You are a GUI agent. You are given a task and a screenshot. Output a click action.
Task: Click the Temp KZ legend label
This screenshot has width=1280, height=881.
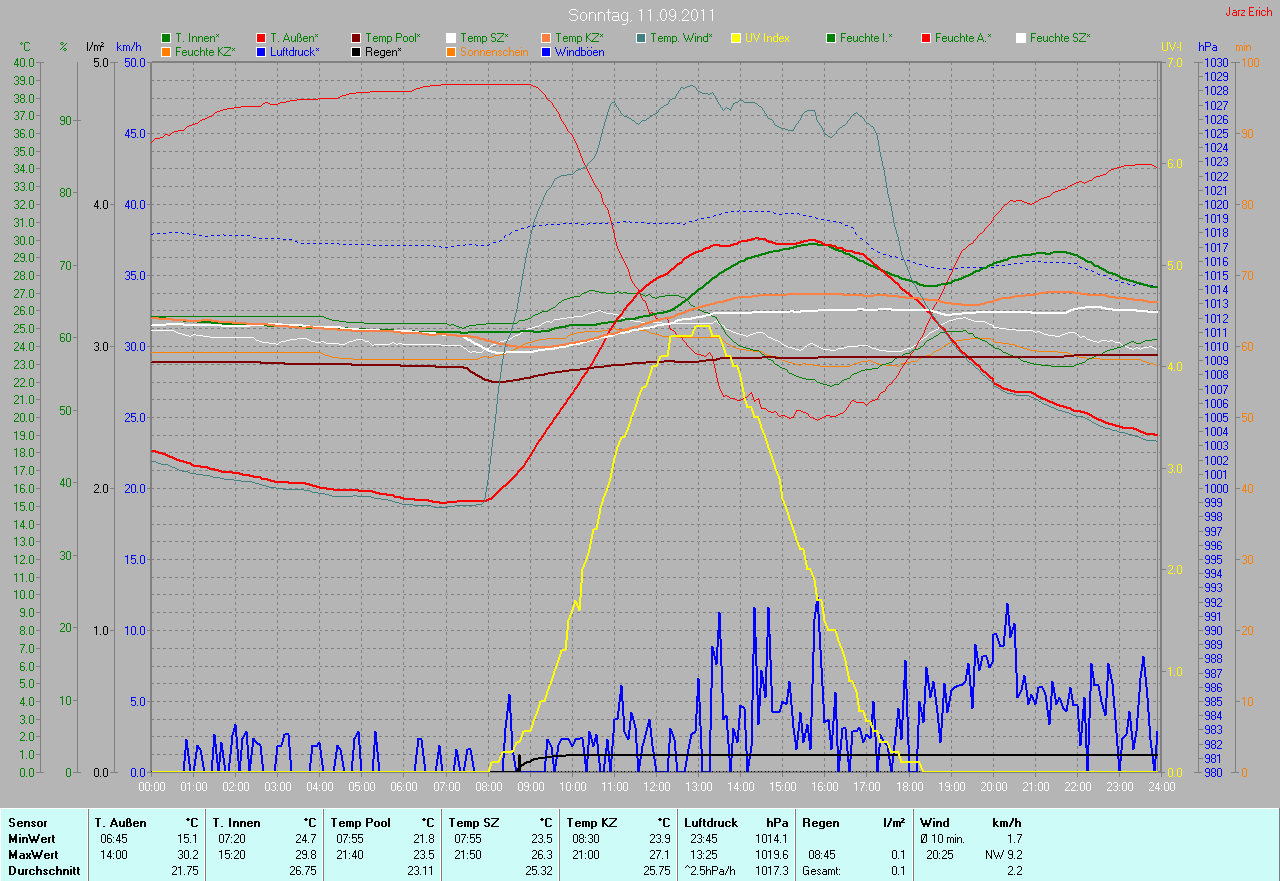tap(579, 38)
